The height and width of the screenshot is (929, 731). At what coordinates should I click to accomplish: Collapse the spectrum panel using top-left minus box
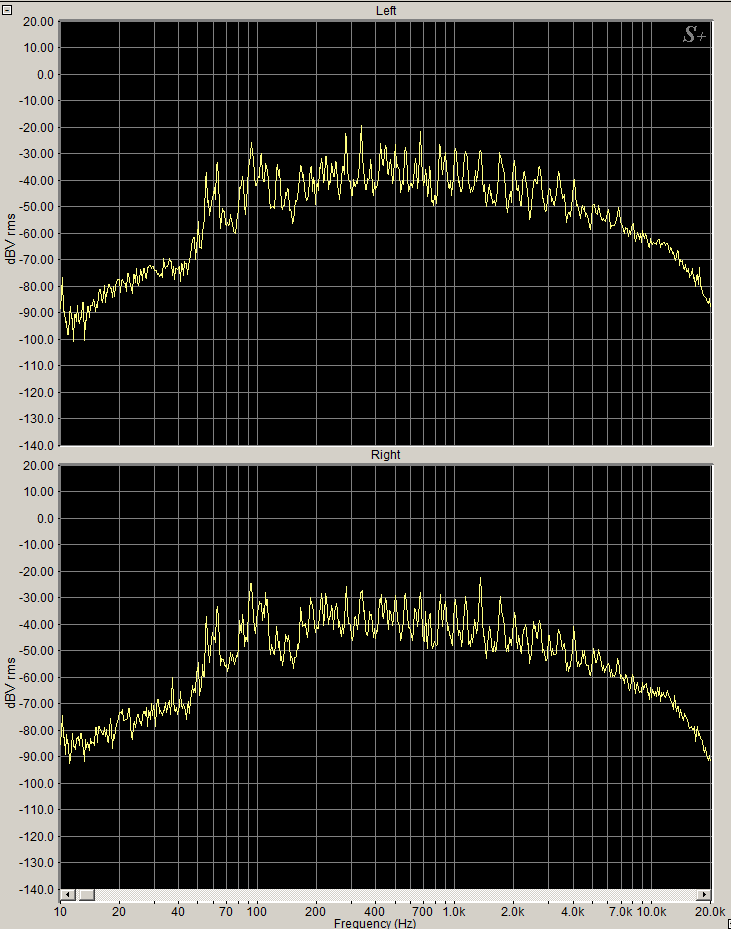(6, 6)
